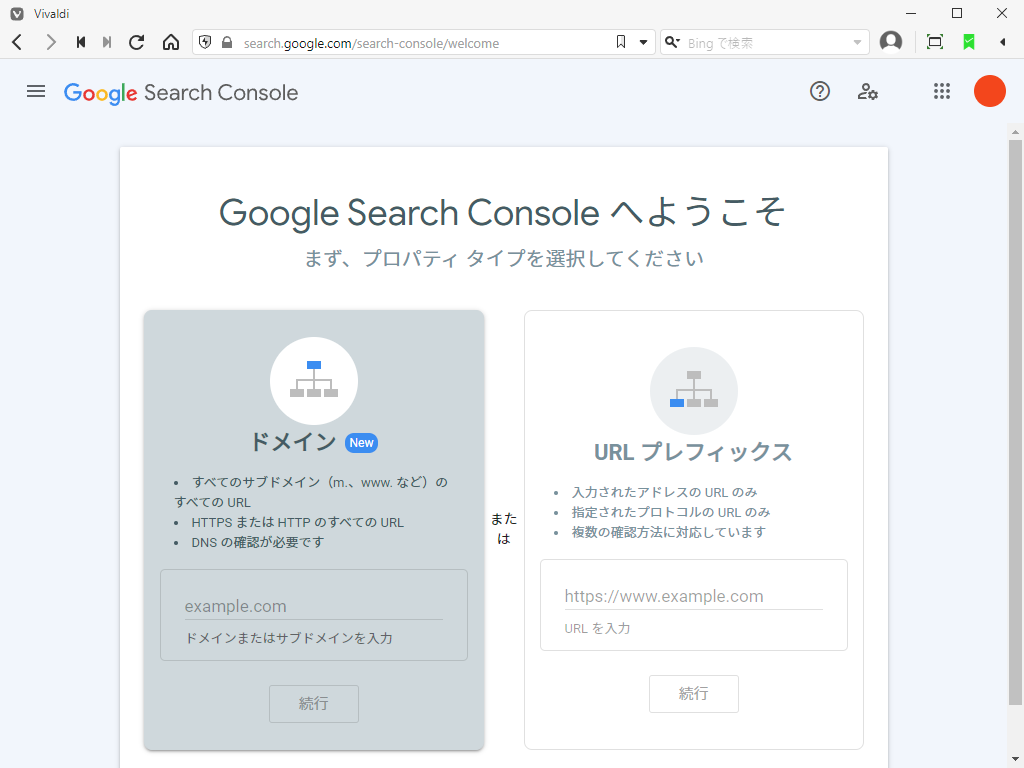Click the page address URL text

372,43
